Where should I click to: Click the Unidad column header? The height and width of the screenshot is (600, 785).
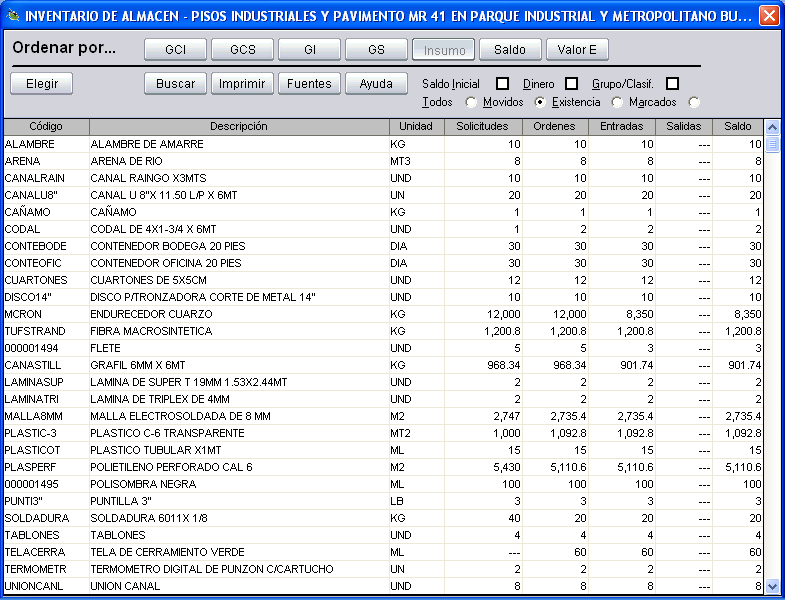tap(416, 127)
